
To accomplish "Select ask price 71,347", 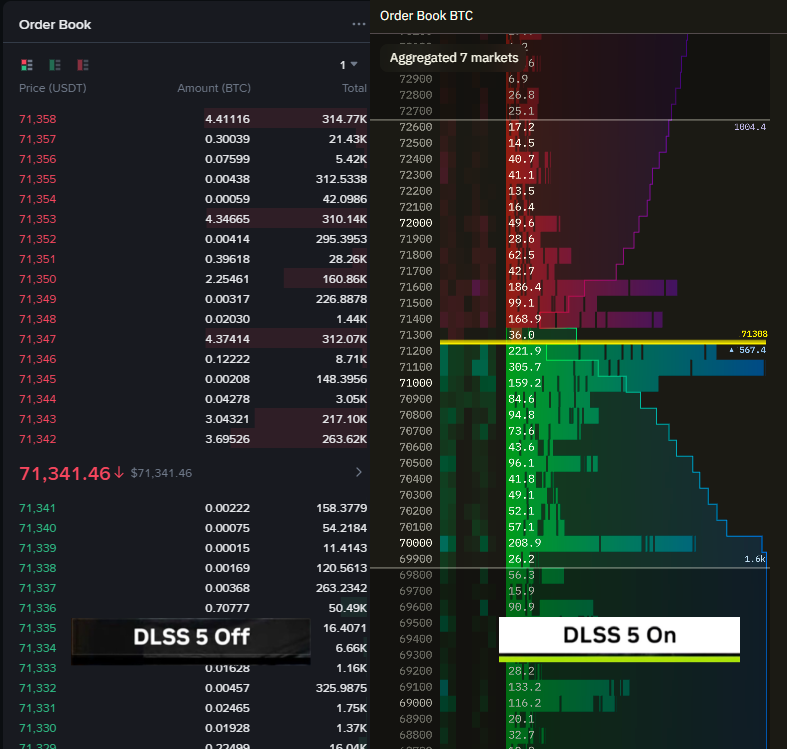I will (x=38, y=339).
